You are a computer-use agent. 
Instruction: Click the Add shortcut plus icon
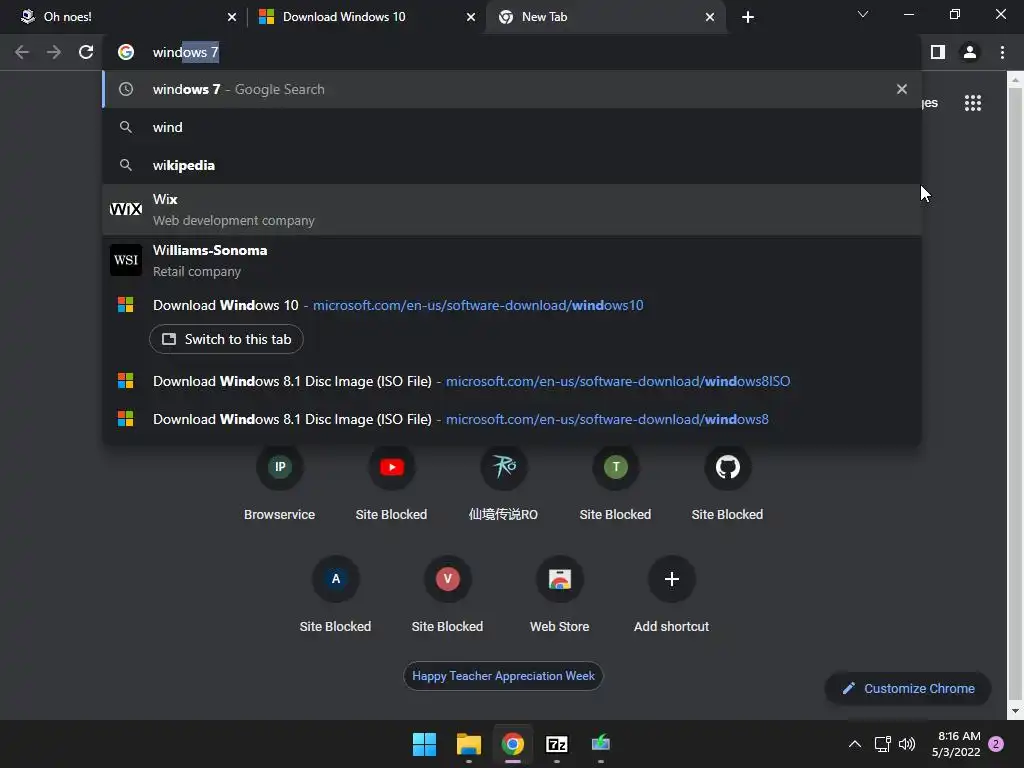671,579
